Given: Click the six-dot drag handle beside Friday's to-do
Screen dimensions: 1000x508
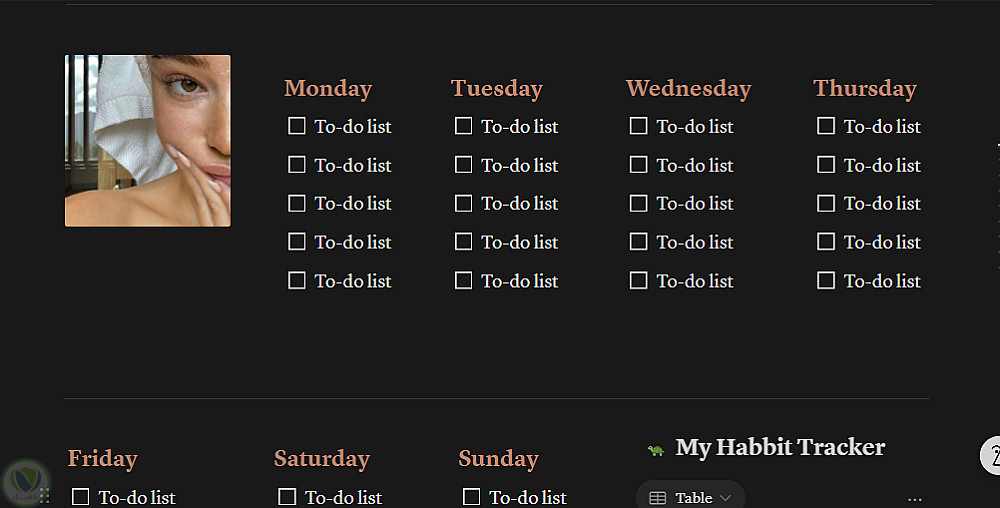Looking at the screenshot, I should (x=45, y=495).
